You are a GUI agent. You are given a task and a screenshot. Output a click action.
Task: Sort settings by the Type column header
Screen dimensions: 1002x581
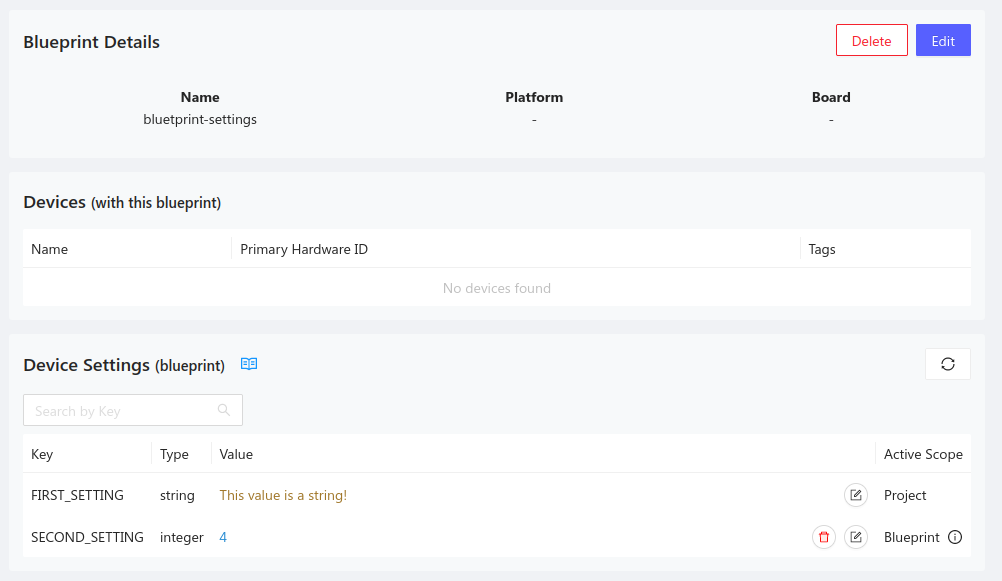pyautogui.click(x=174, y=454)
